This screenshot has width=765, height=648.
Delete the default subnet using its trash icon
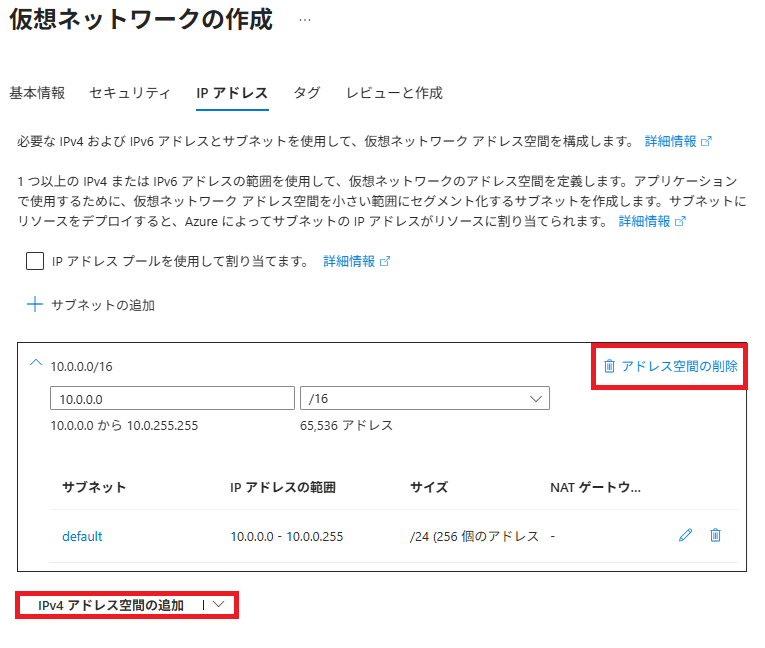pyautogui.click(x=715, y=535)
